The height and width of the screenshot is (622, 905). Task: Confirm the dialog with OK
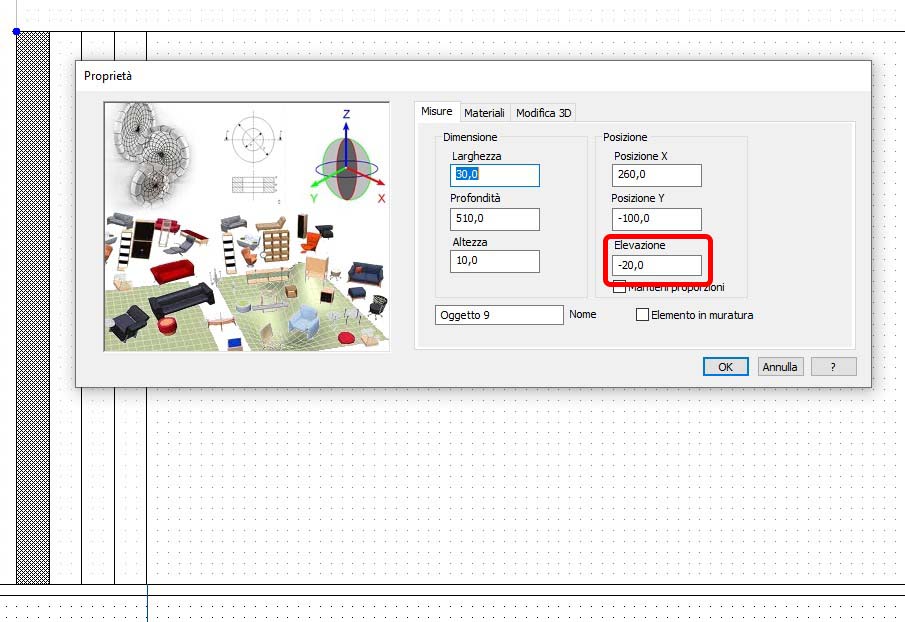pos(726,367)
